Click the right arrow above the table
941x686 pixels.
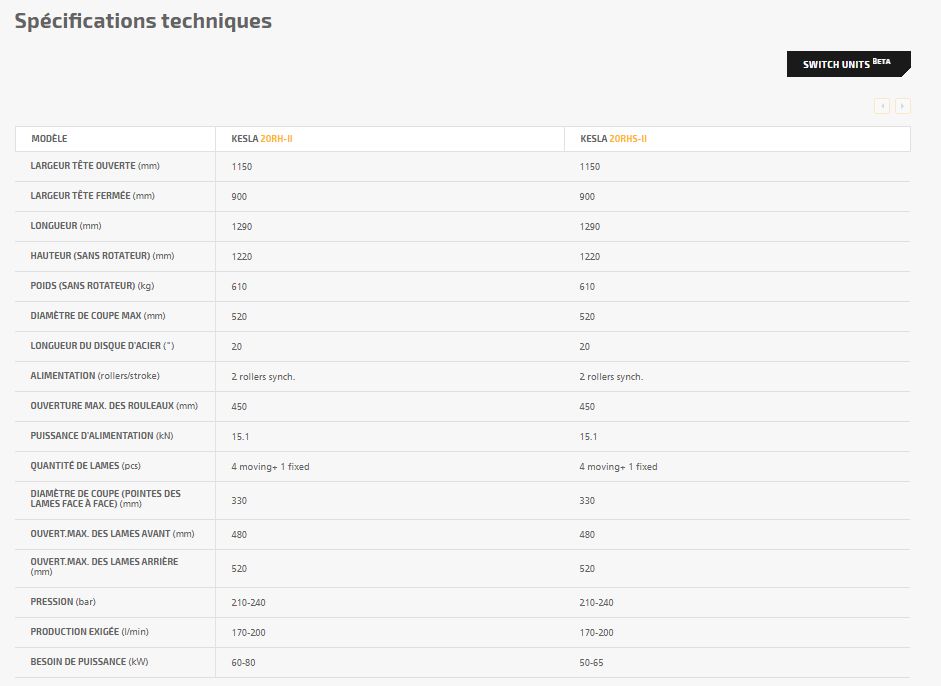902,106
